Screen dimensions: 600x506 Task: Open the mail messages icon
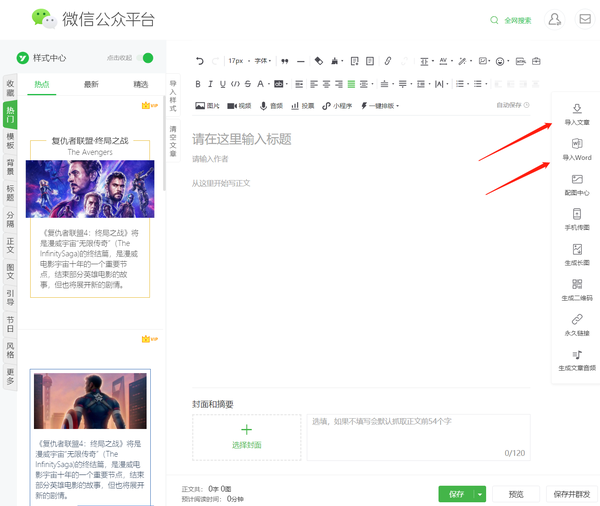coord(585,19)
